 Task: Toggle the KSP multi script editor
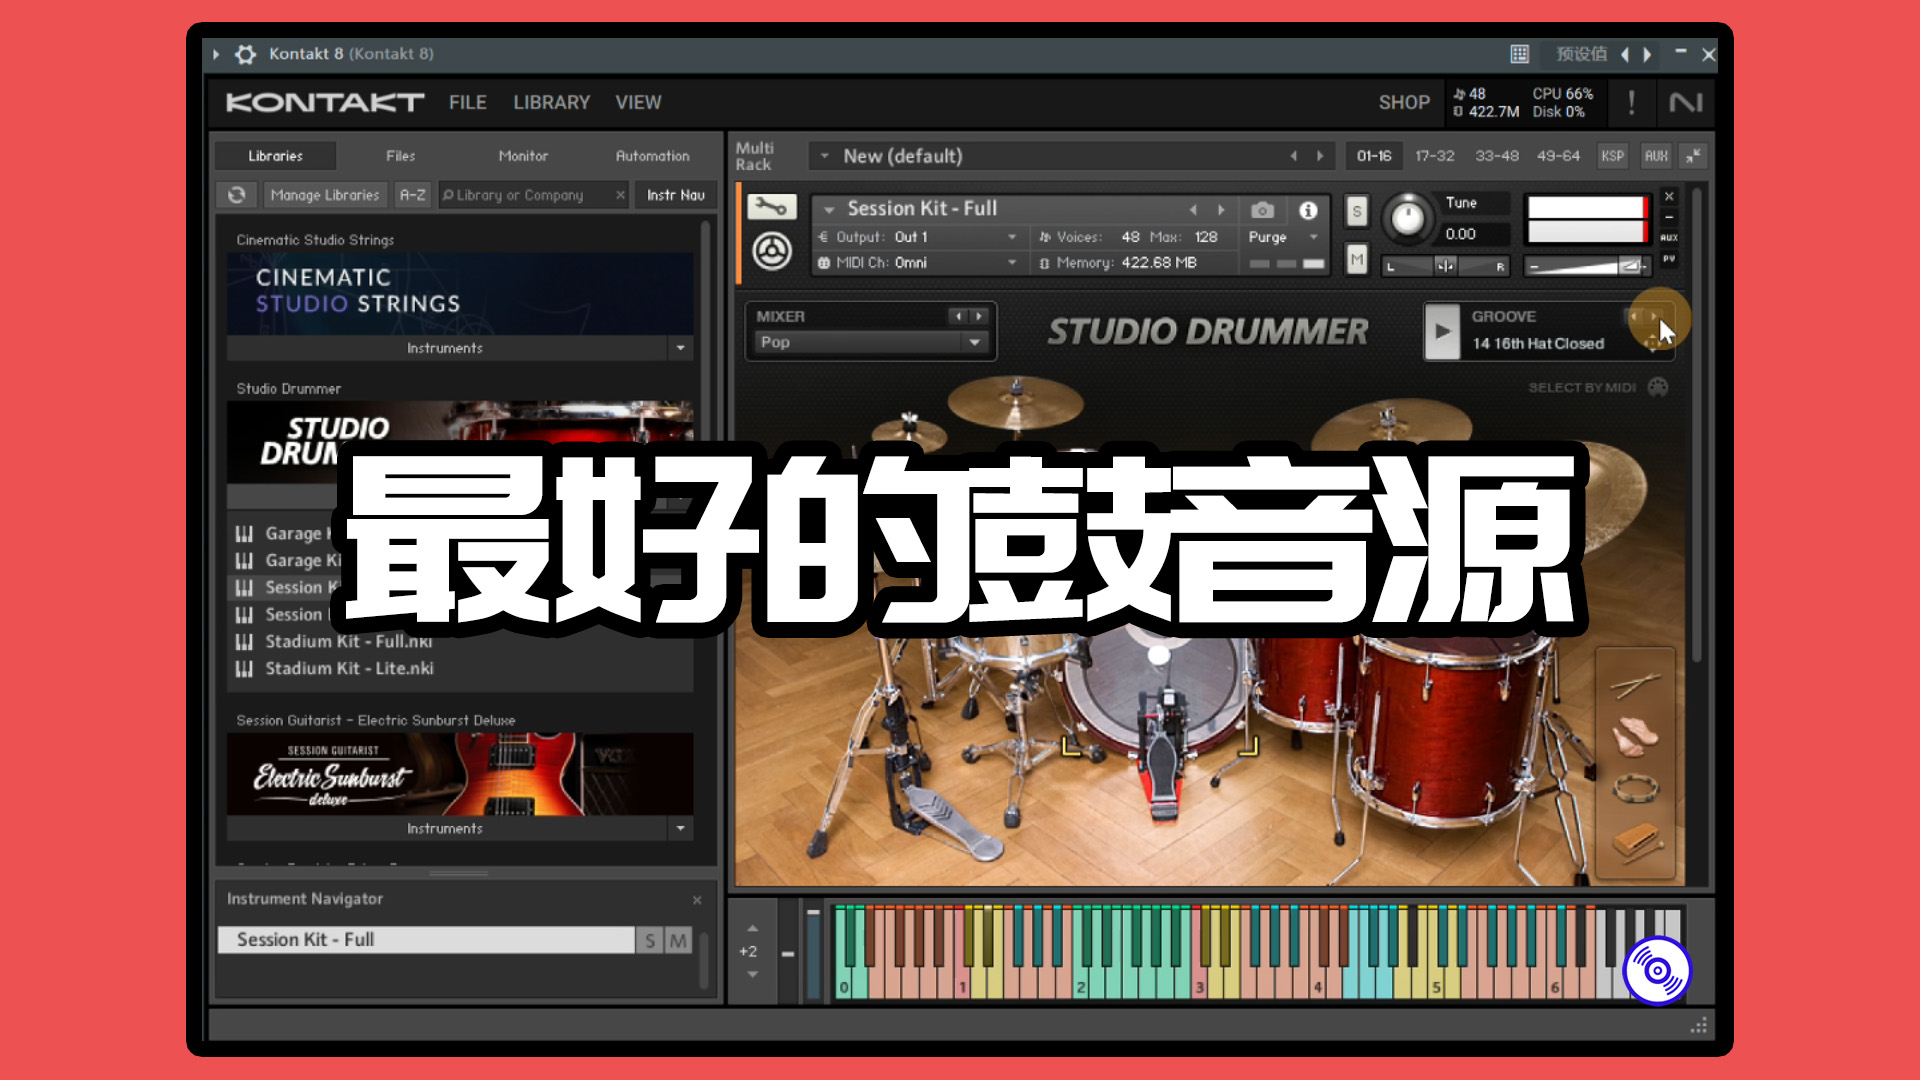[1612, 156]
